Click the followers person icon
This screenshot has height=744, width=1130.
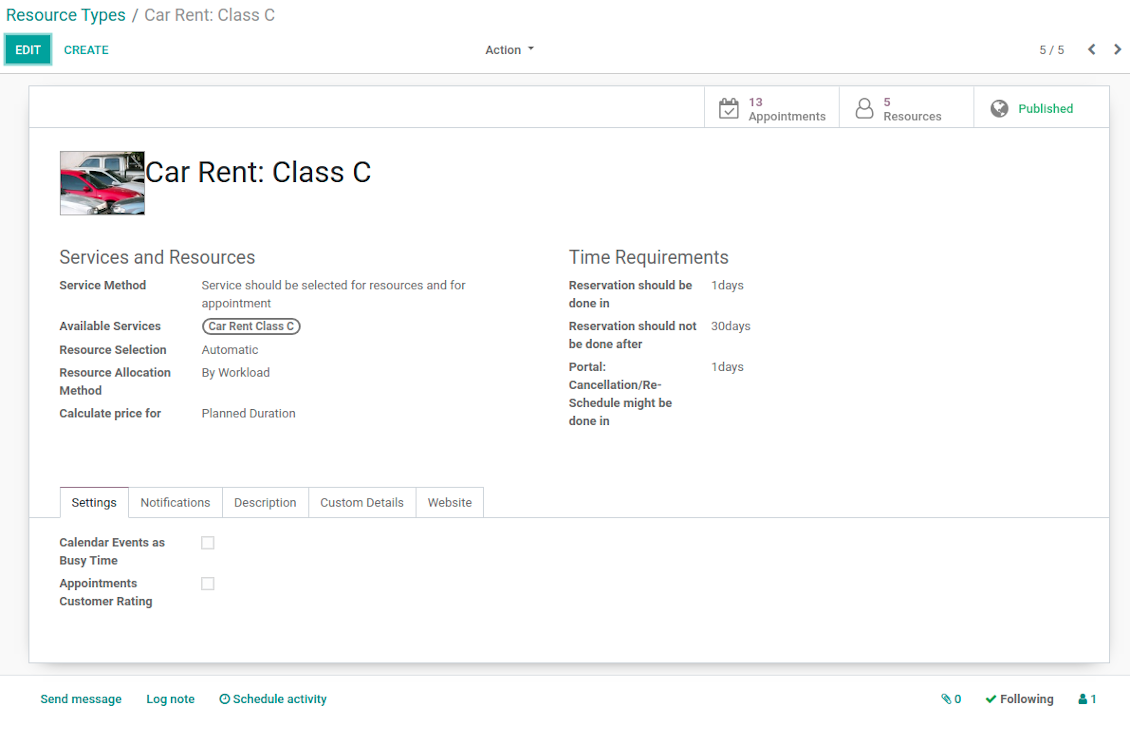coord(1082,699)
